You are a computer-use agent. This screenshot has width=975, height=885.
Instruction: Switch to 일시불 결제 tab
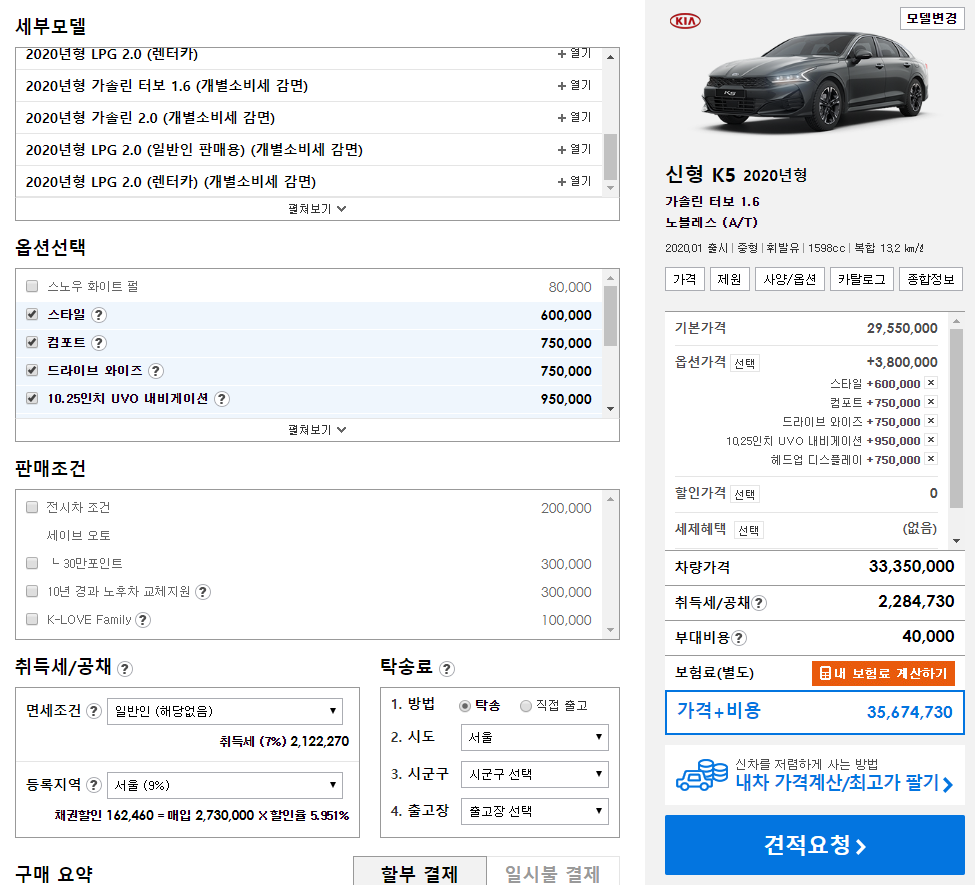[553, 872]
